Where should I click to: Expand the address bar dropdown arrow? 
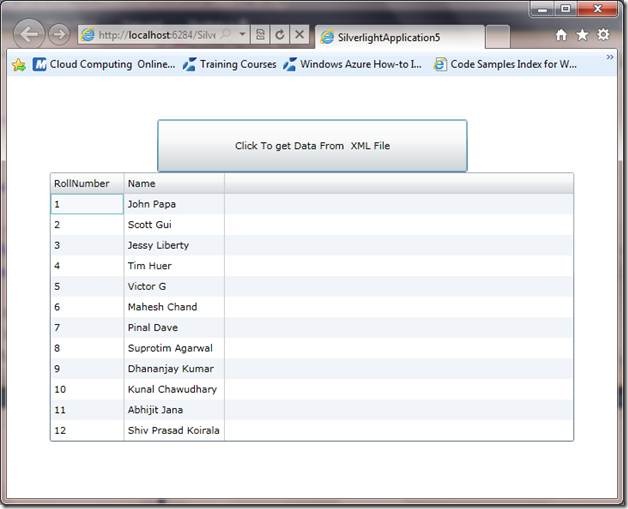coord(242,35)
